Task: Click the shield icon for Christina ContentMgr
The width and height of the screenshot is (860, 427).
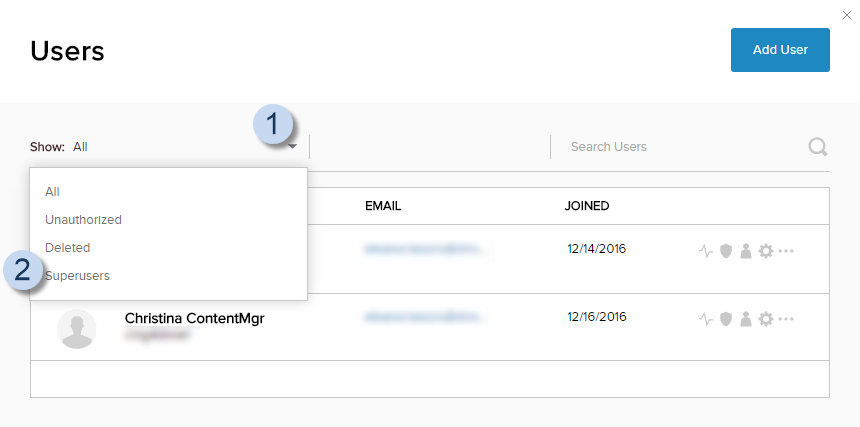Action: click(726, 319)
